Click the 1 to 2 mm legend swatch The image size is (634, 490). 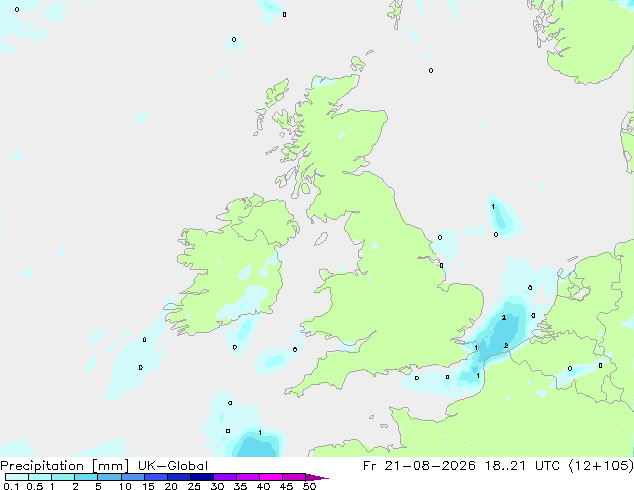(63, 477)
